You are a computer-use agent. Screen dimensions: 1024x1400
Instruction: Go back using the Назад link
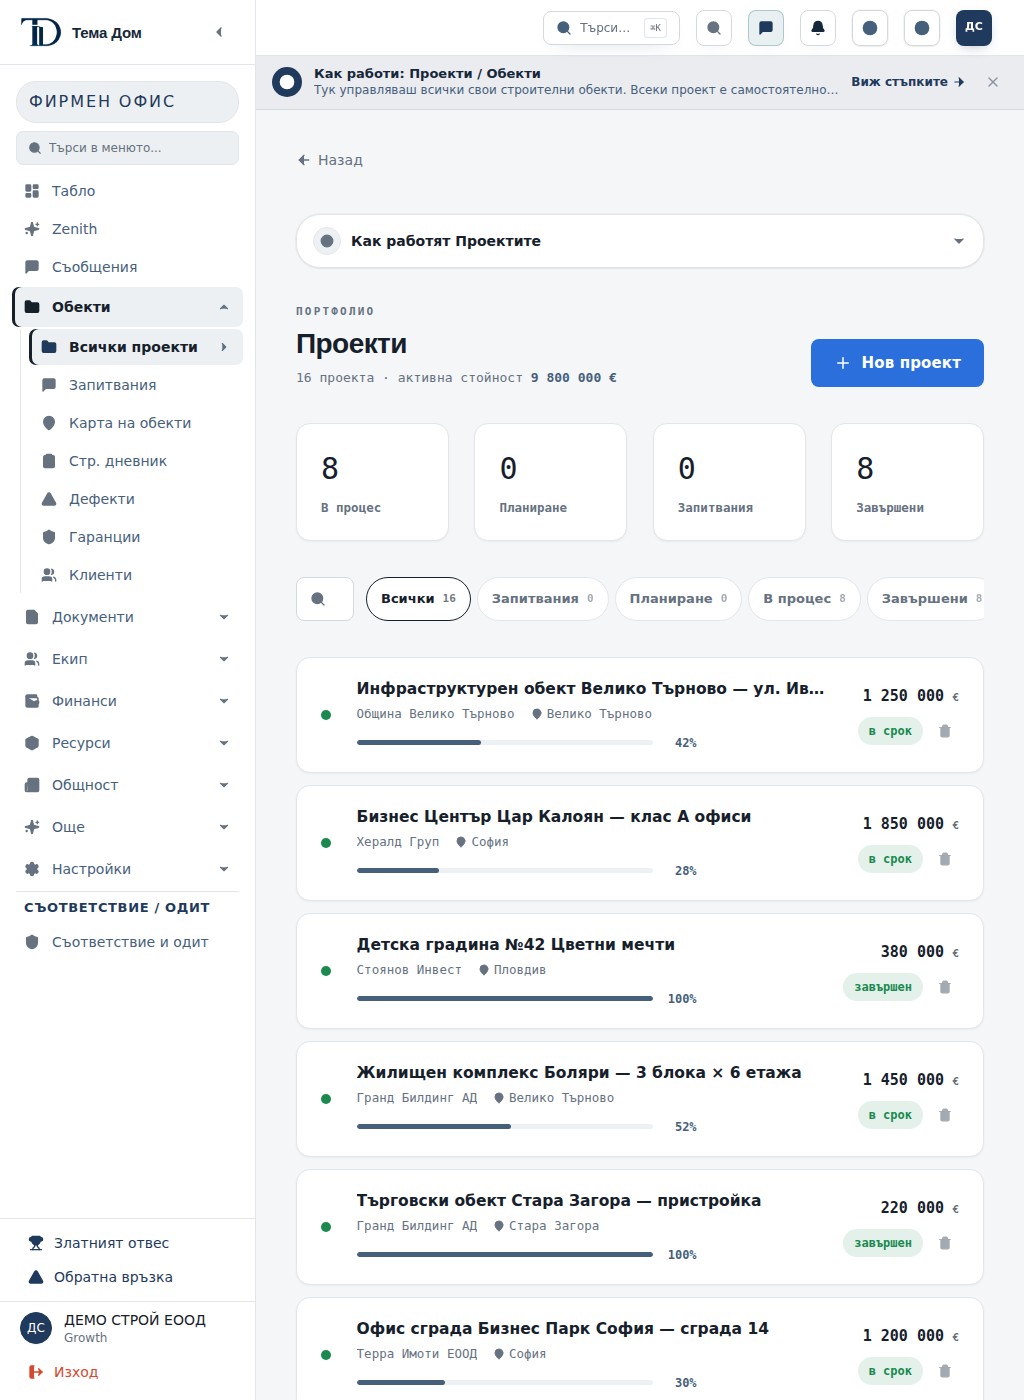[330, 160]
